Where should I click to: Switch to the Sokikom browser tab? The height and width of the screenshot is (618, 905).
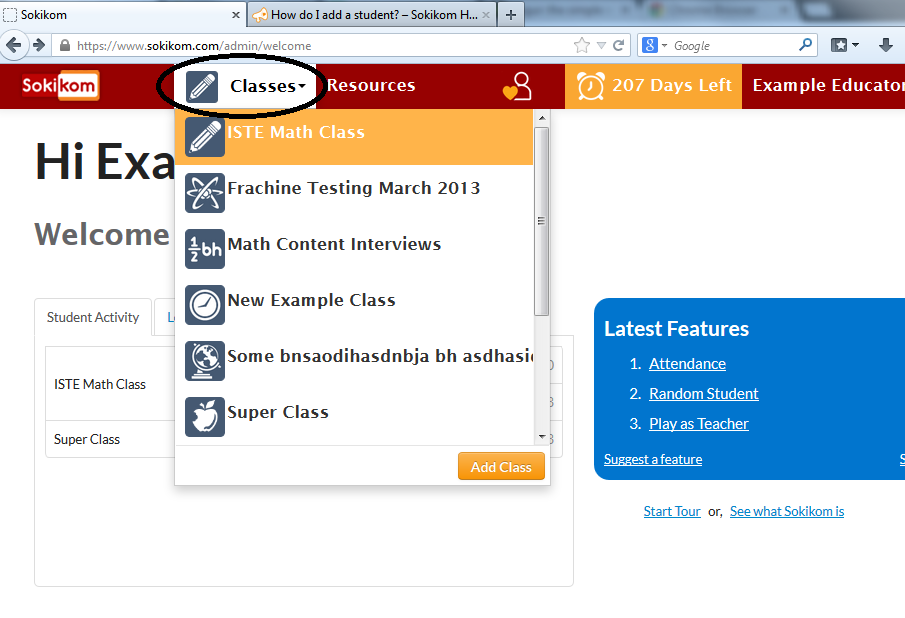(x=123, y=14)
